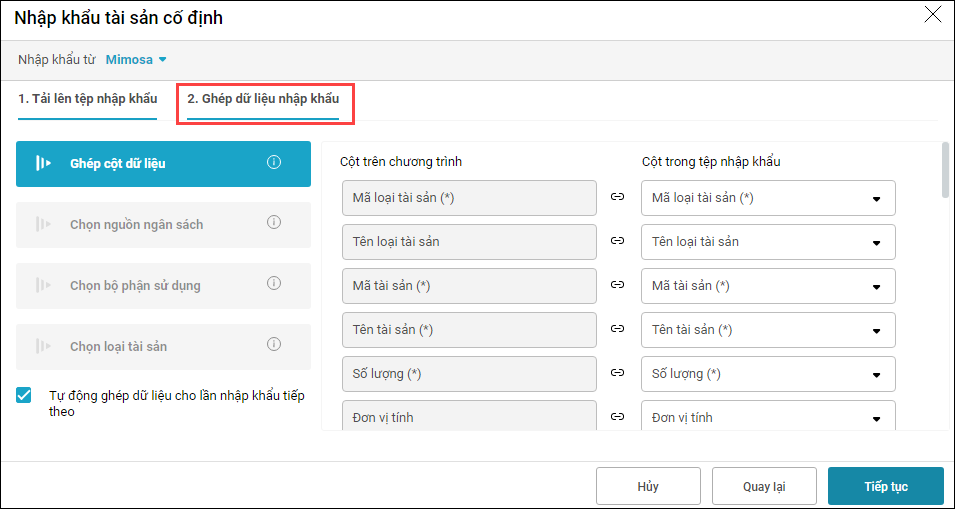Click info icon beside Chọn nguồn ngân sách

click(274, 224)
